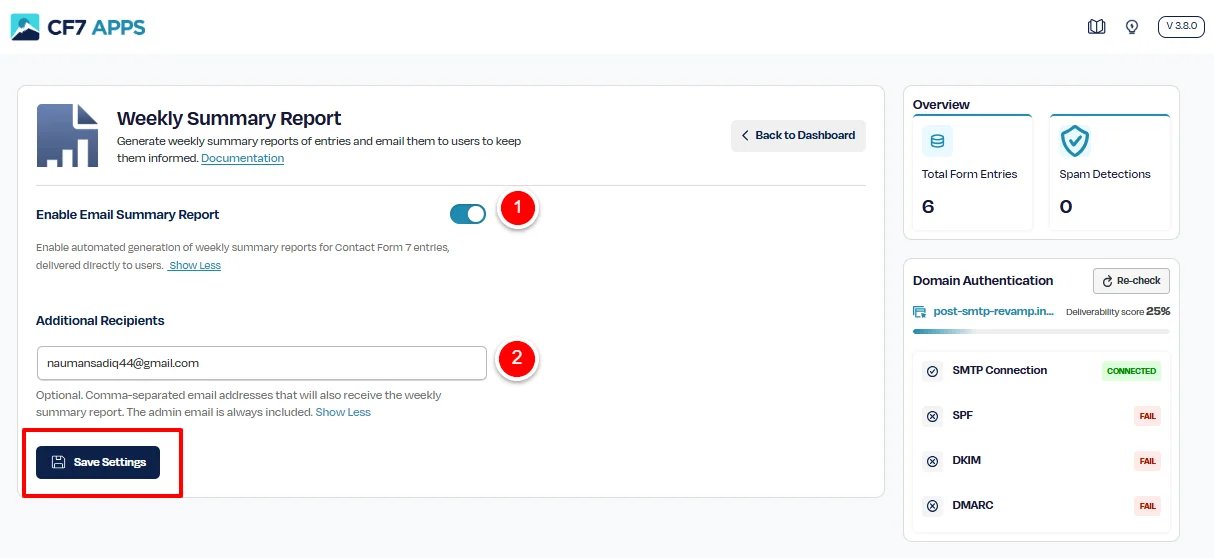
Task: Click the Total Form Entries count 6
Action: (x=928, y=207)
